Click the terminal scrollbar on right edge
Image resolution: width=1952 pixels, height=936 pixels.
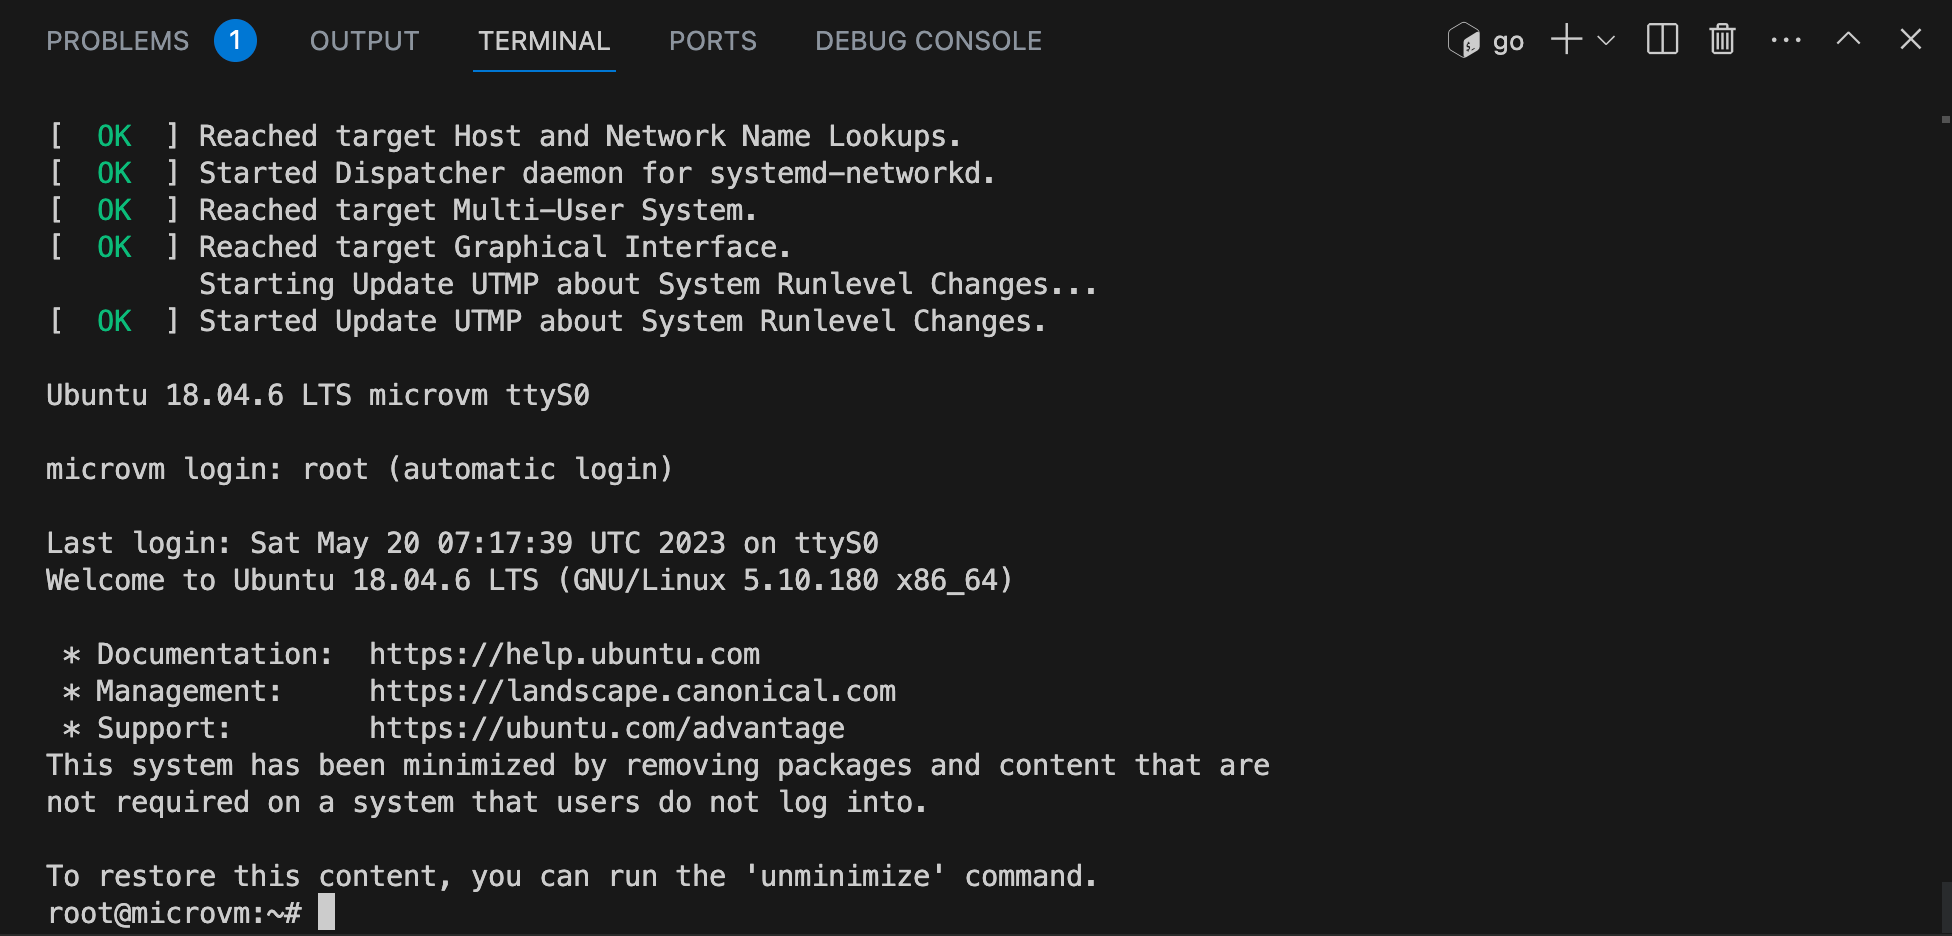pyautogui.click(x=1945, y=908)
